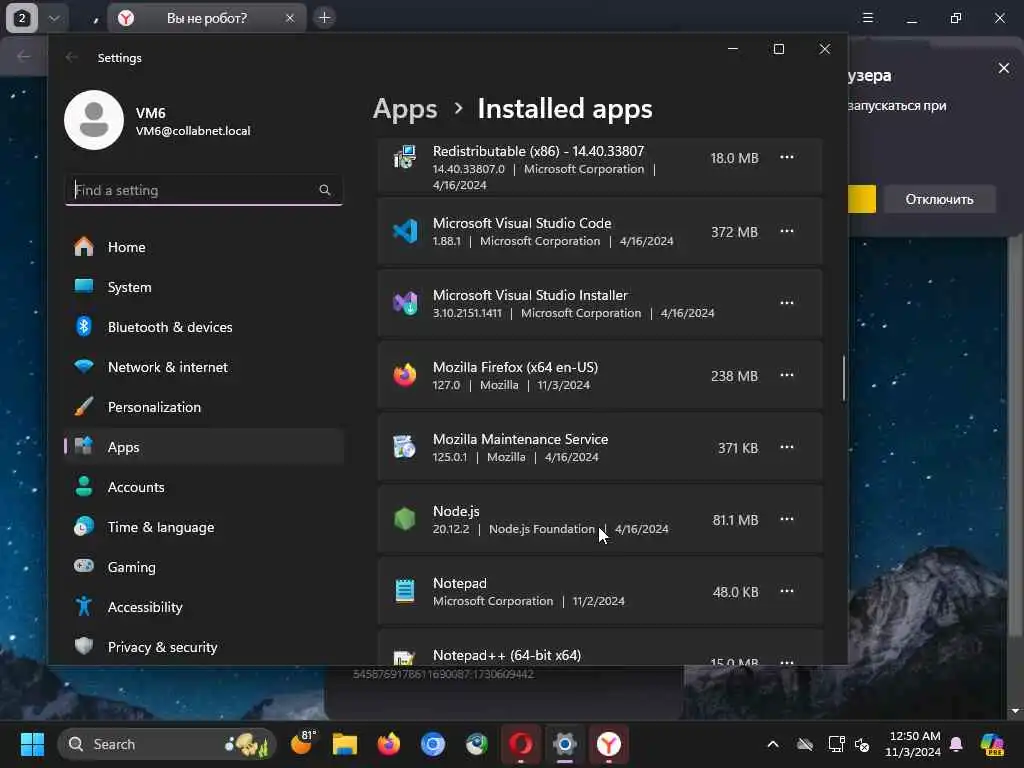The width and height of the screenshot is (1024, 768).
Task: Open Accessibility settings
Action: [204, 607]
